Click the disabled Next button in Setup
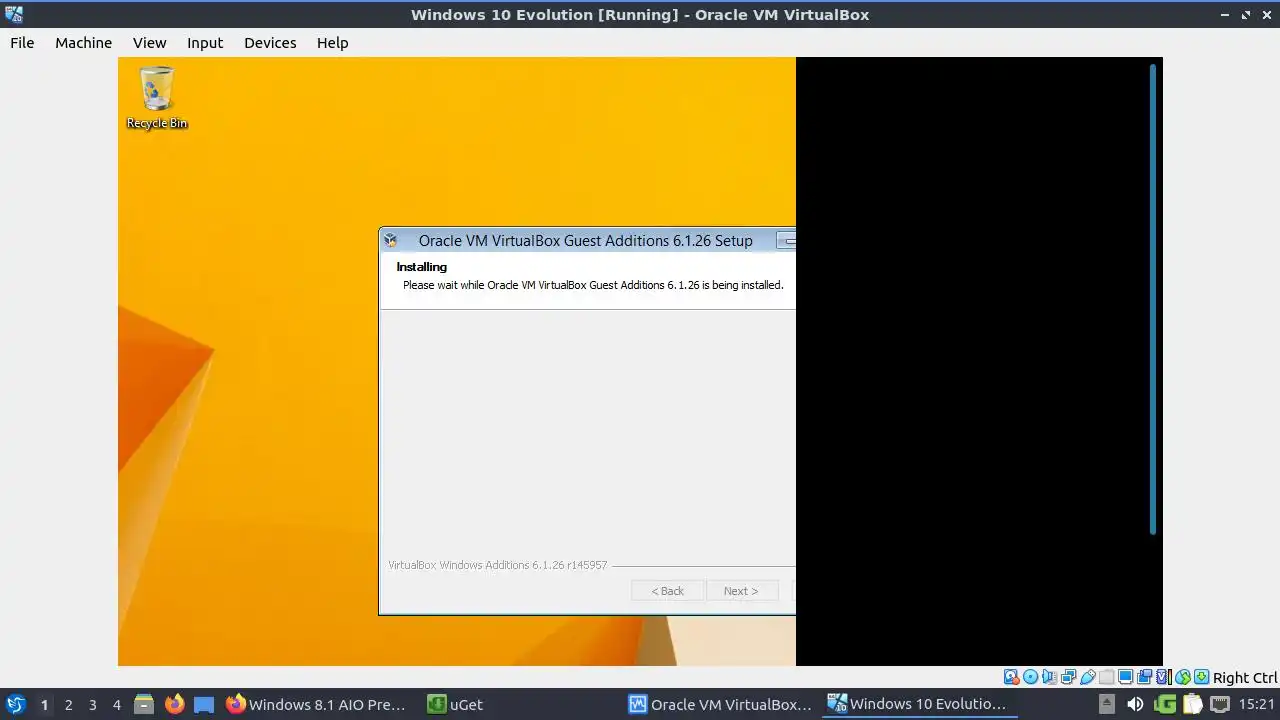The image size is (1280, 720). [x=741, y=591]
